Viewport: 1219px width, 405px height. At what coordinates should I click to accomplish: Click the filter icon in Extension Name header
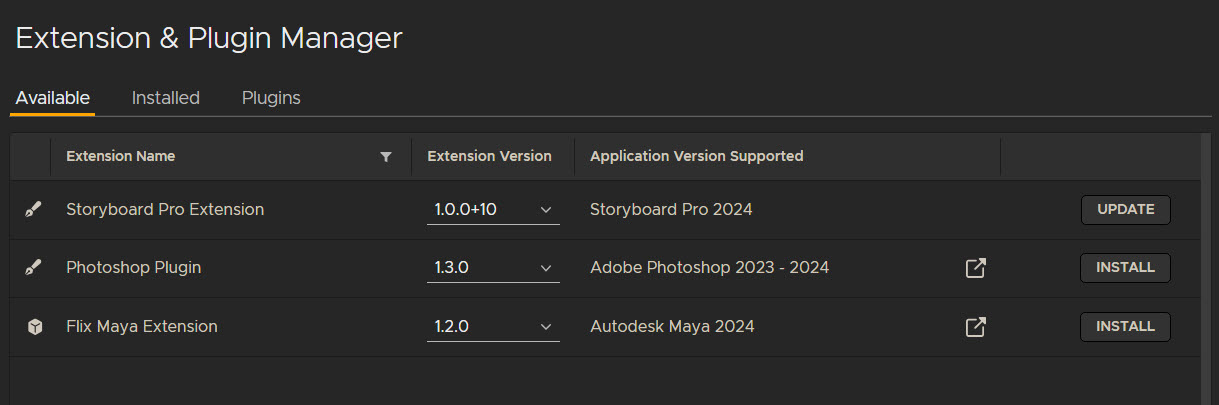[x=386, y=157]
